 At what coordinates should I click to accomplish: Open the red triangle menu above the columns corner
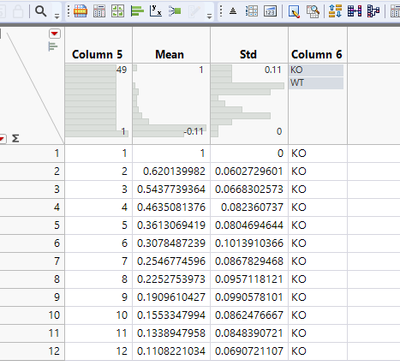coord(55,34)
